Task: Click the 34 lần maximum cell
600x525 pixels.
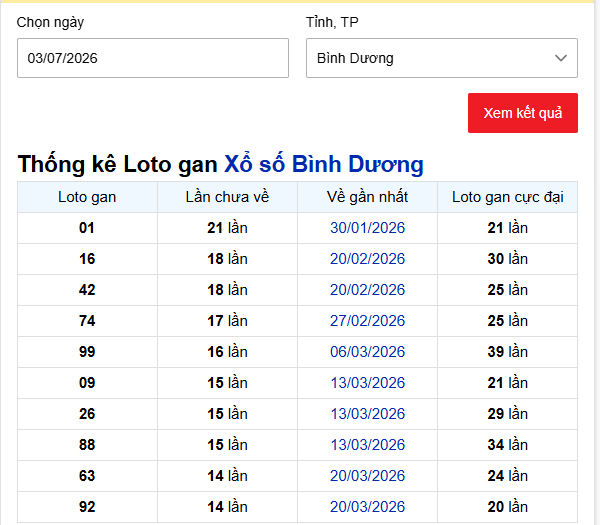Action: pos(507,445)
